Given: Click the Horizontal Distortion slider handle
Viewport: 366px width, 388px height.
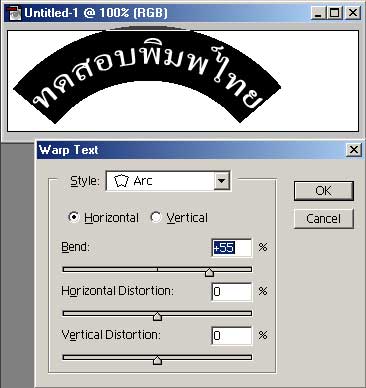Looking at the screenshot, I should pos(157,316).
